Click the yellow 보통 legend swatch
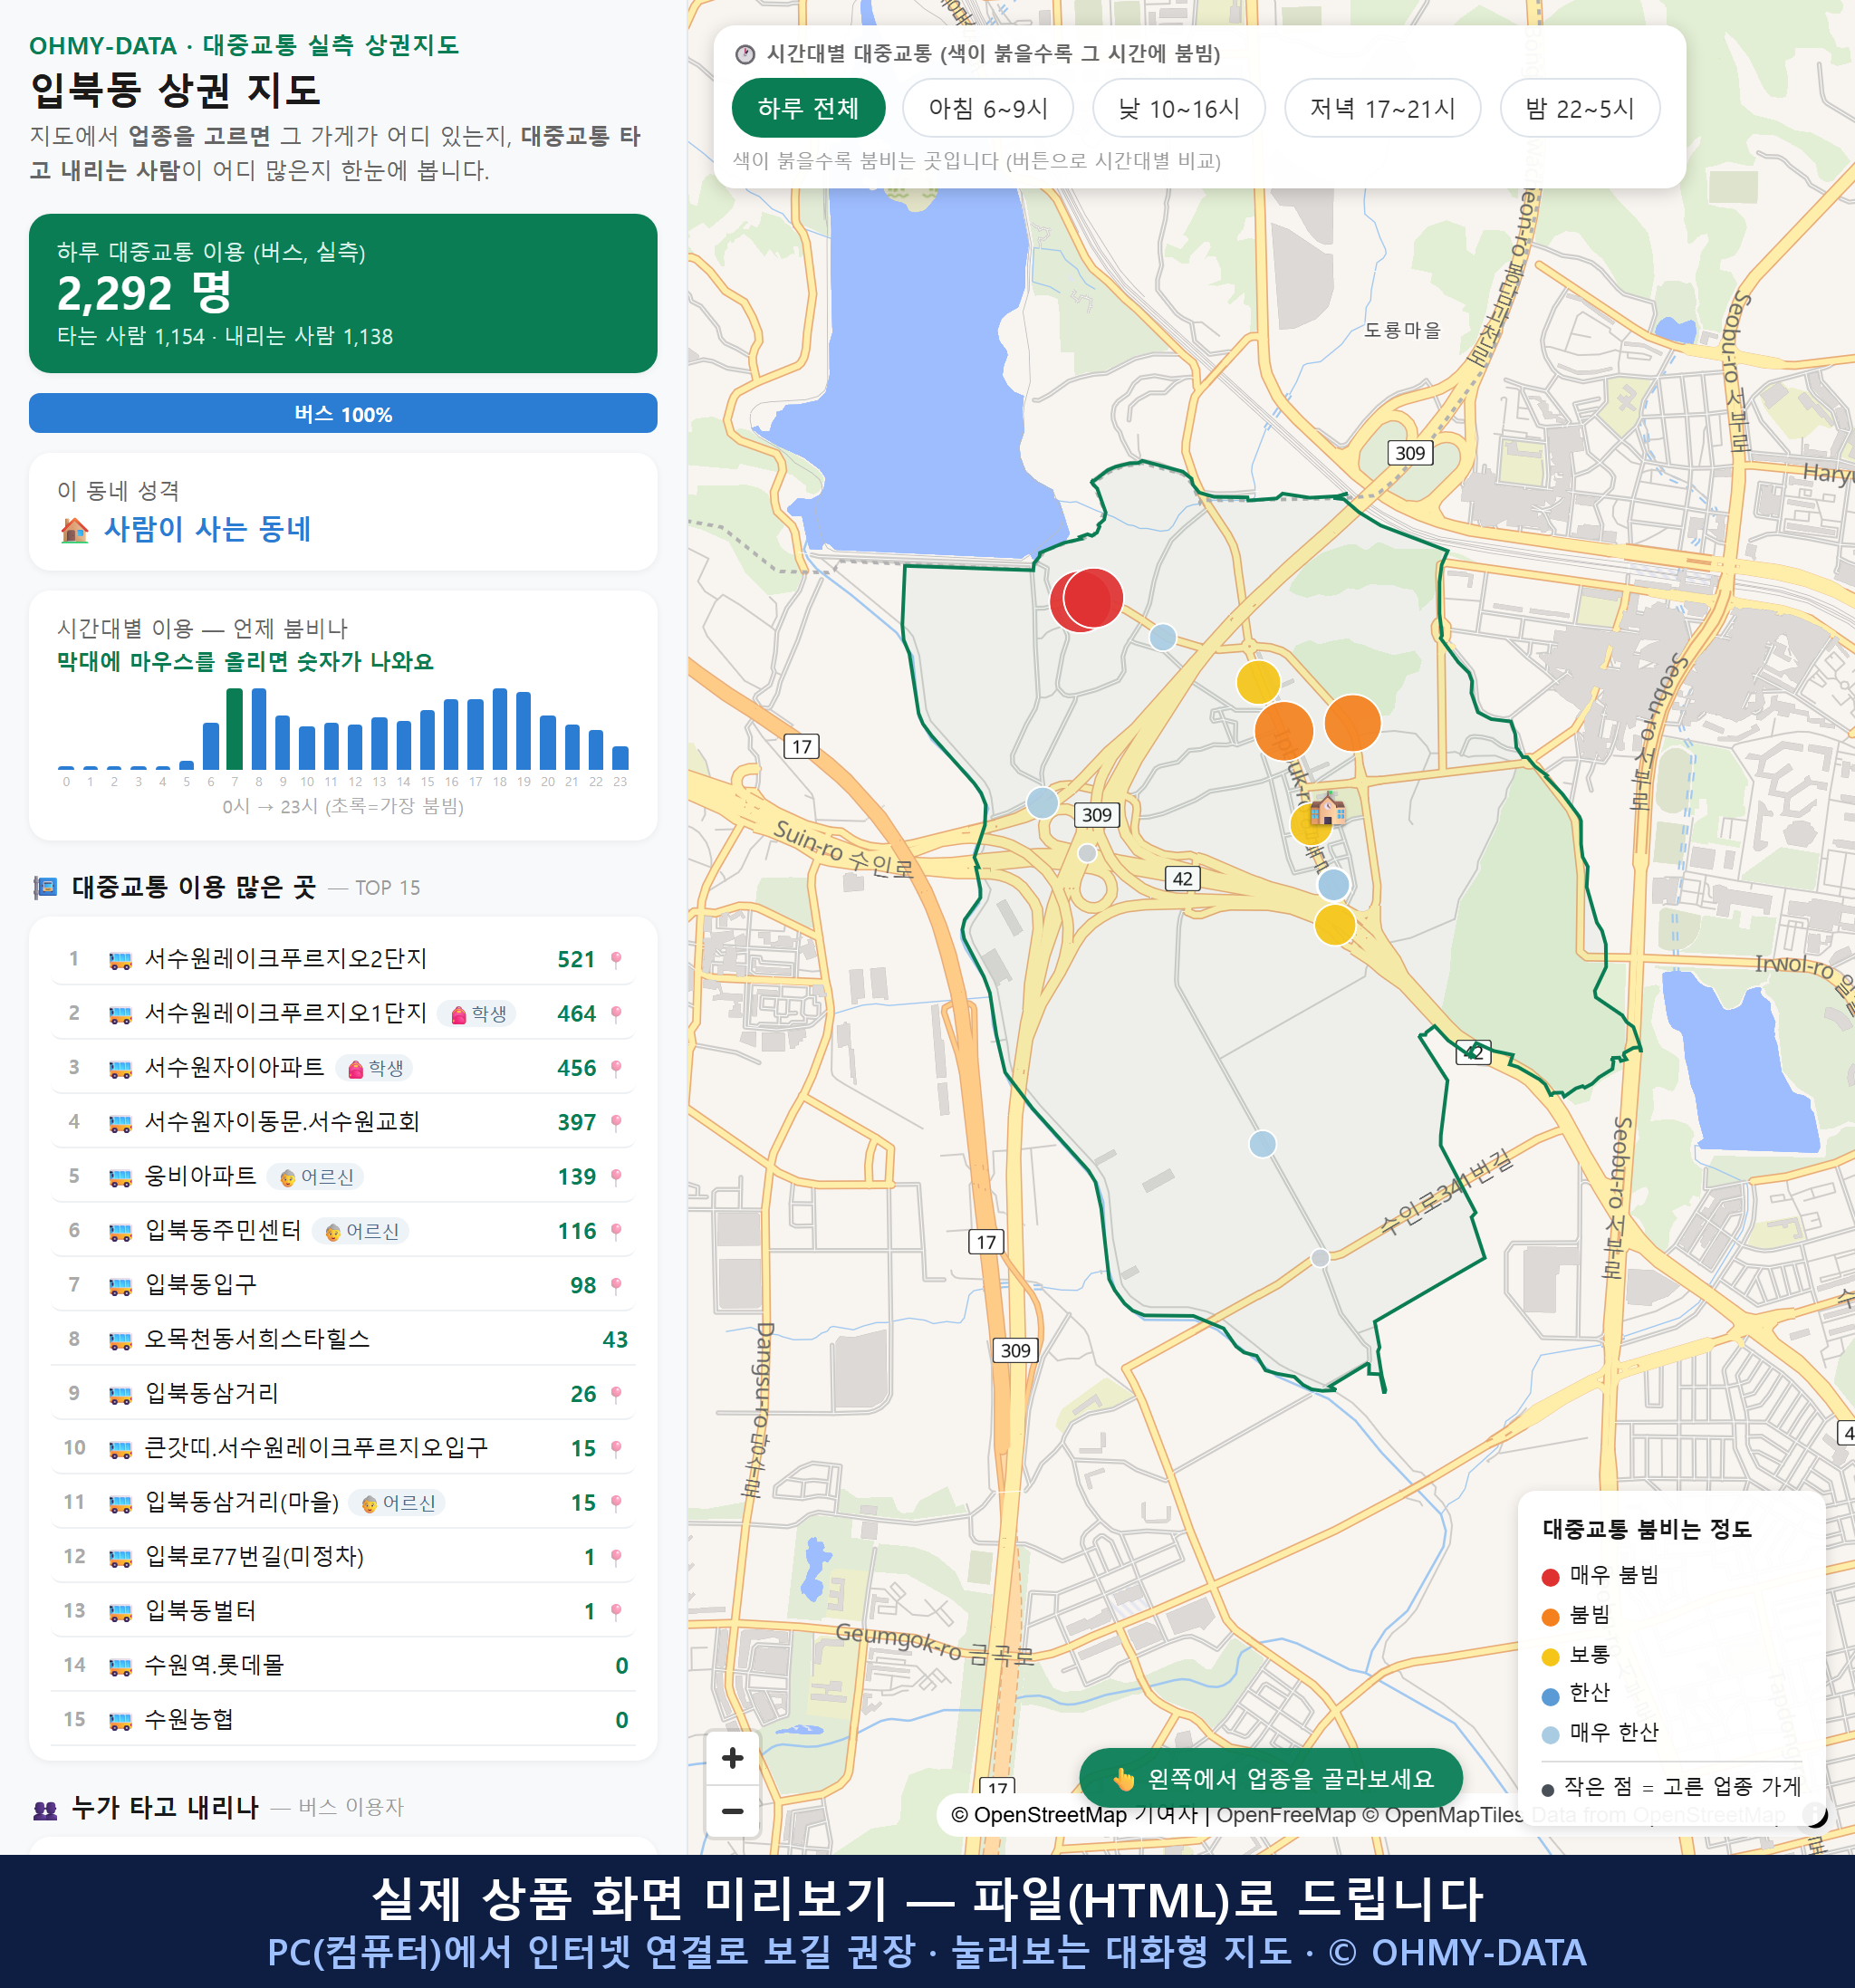 (x=1550, y=1657)
